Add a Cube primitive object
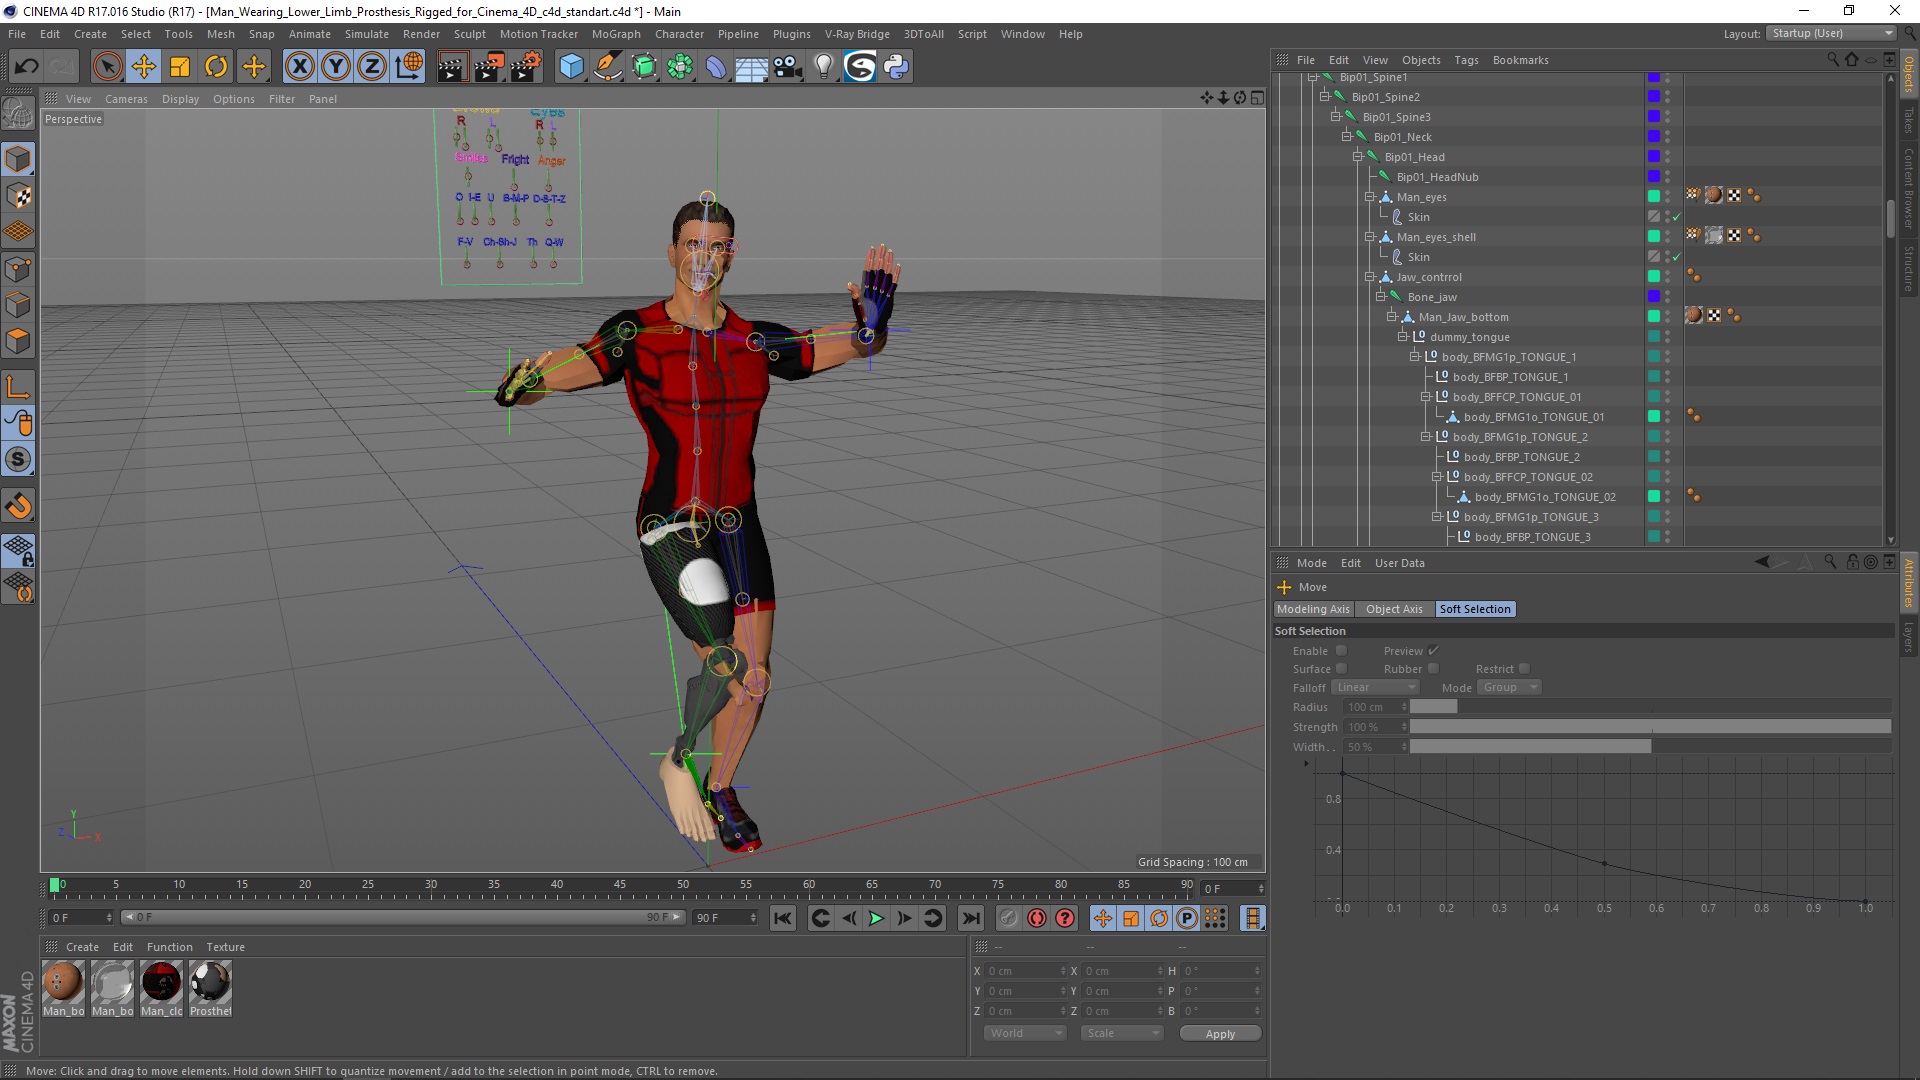 571,67
